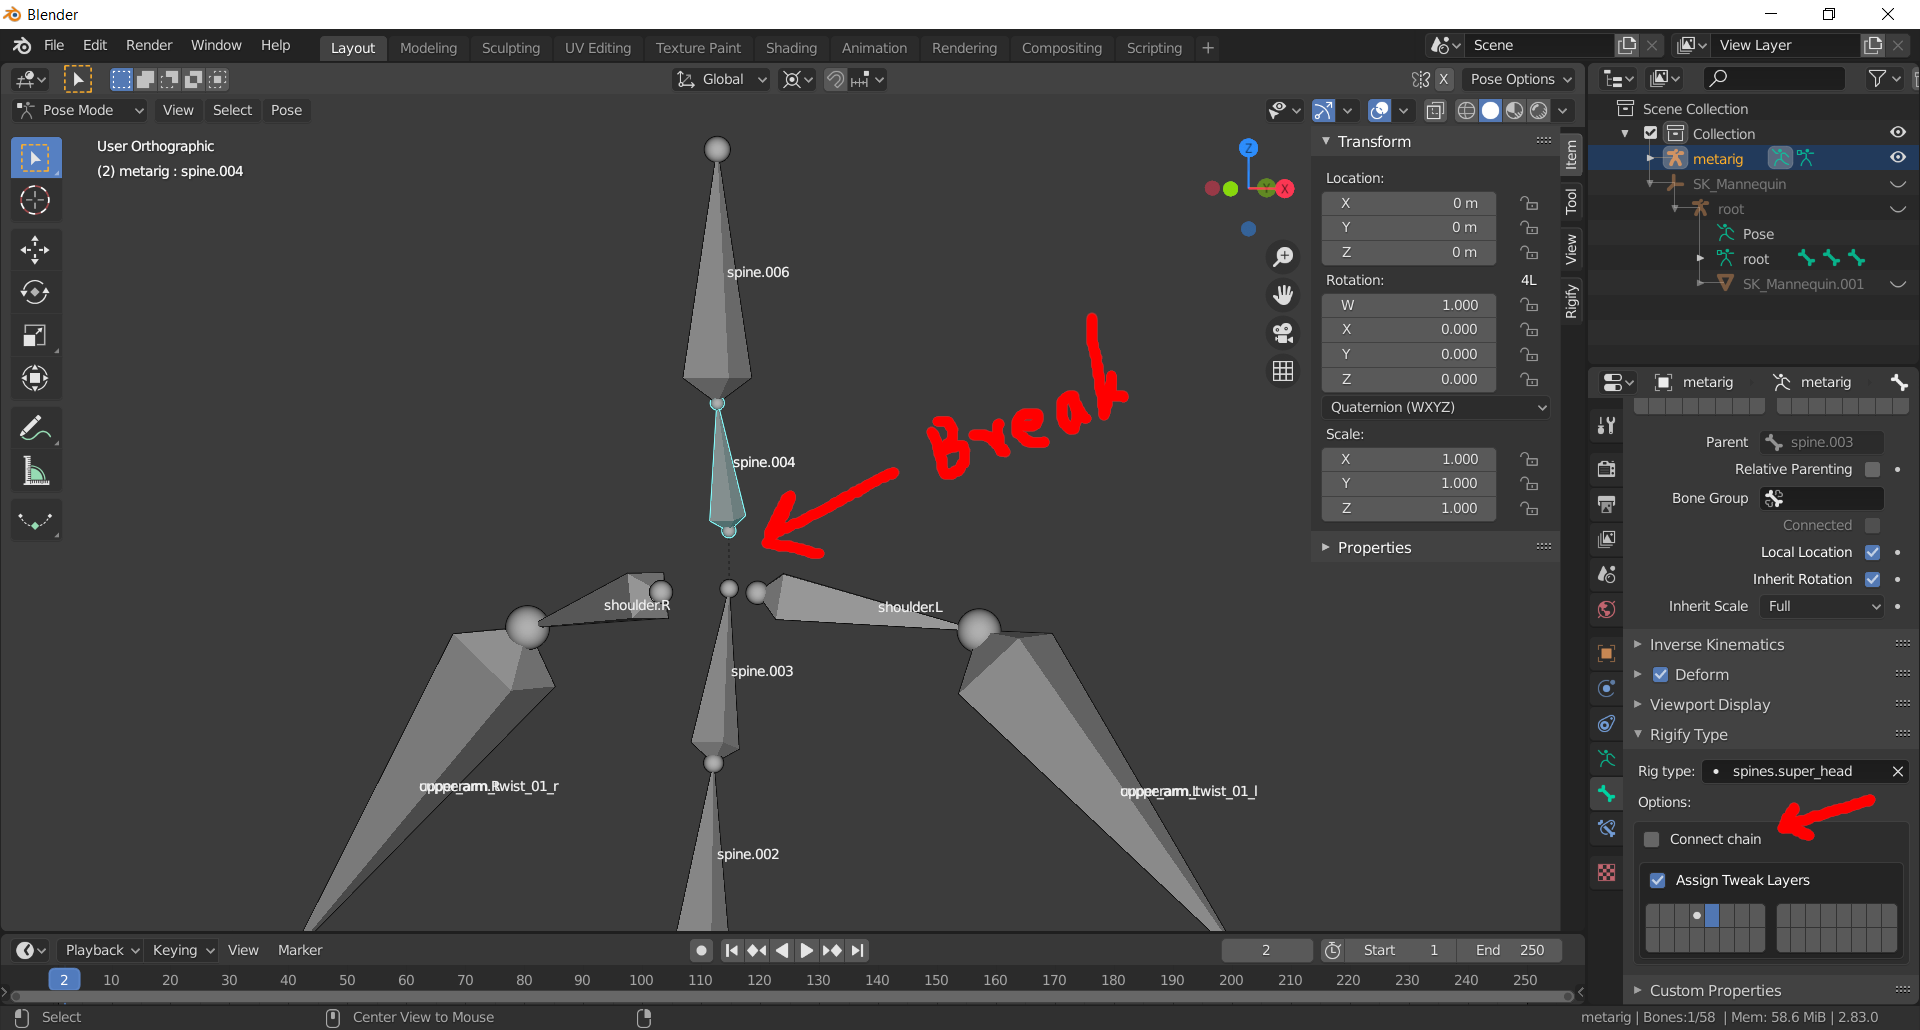Screen dimensions: 1920x1030
Task: Clear the spines.super_head rig type
Action: (1897, 771)
